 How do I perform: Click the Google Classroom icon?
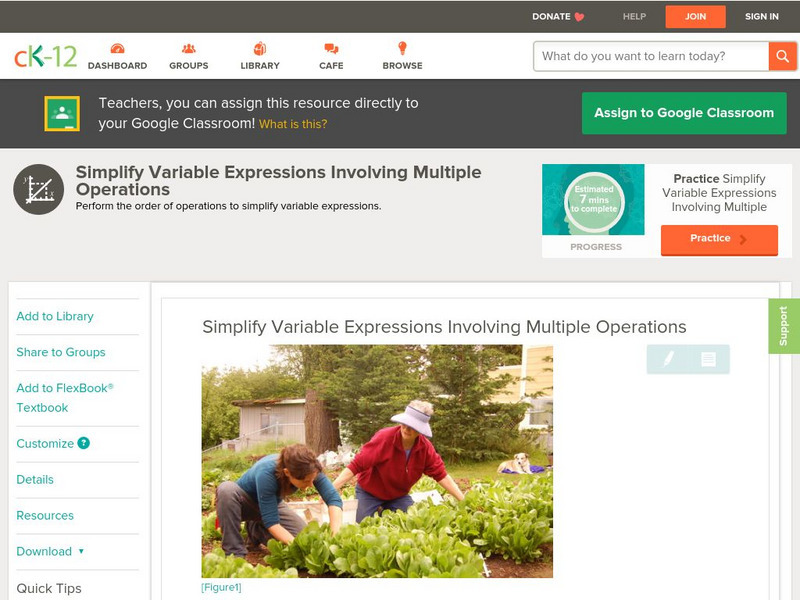pos(62,113)
